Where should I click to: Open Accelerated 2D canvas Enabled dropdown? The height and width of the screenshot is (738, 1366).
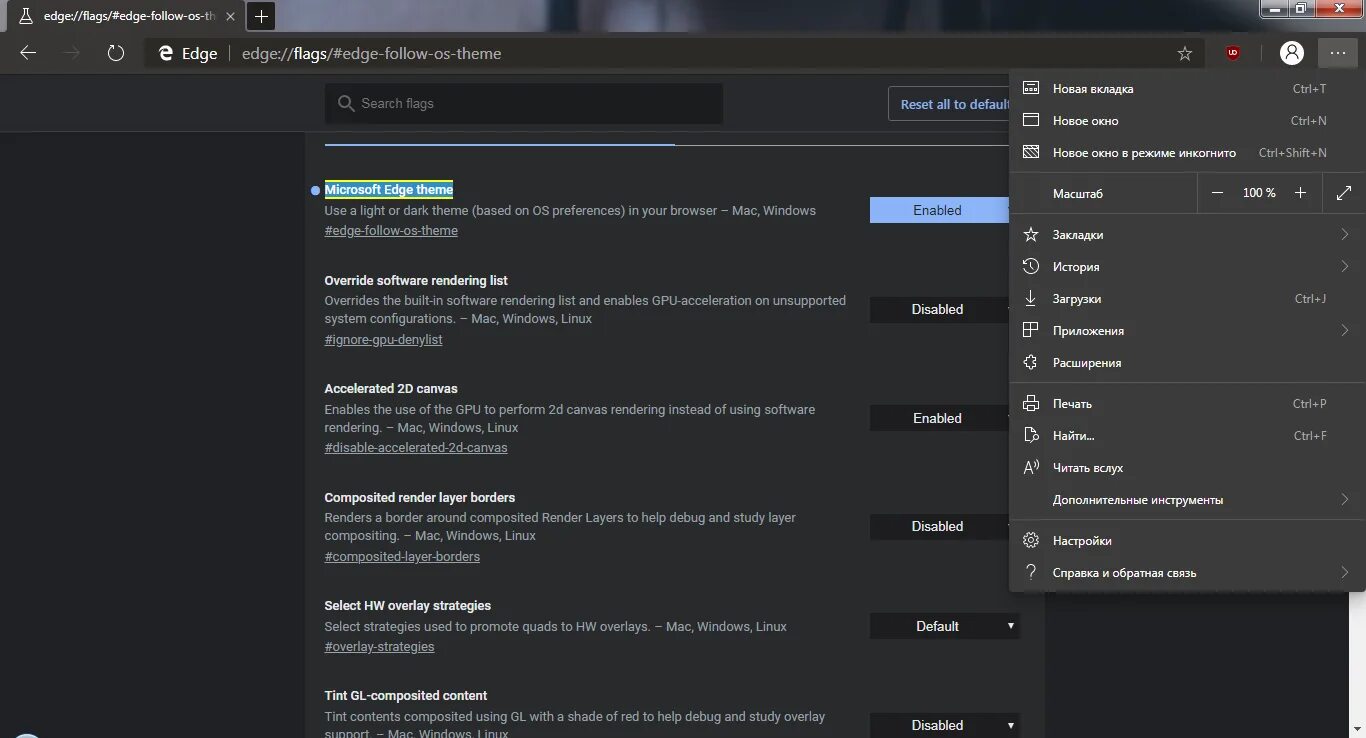point(939,419)
